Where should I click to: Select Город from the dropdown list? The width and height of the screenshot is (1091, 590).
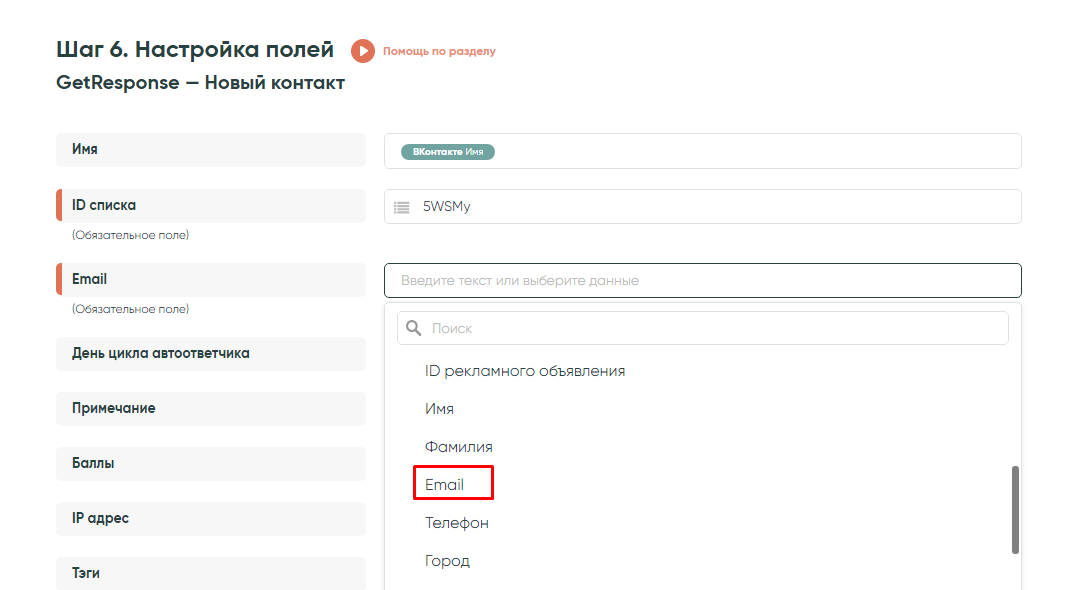(x=447, y=561)
